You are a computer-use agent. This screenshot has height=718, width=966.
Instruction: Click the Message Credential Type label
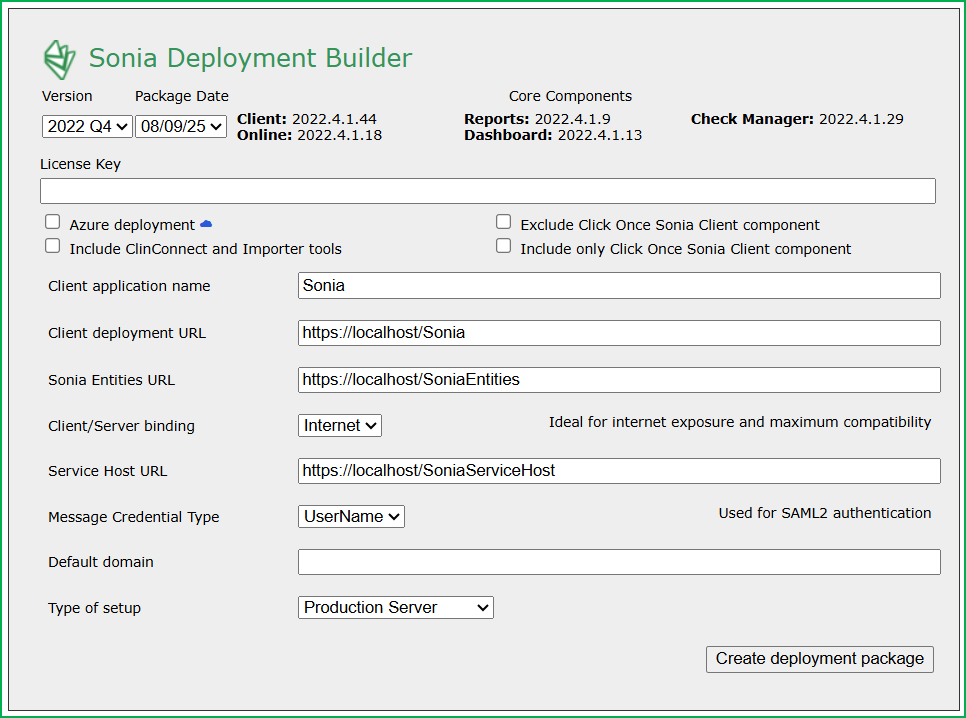134,517
